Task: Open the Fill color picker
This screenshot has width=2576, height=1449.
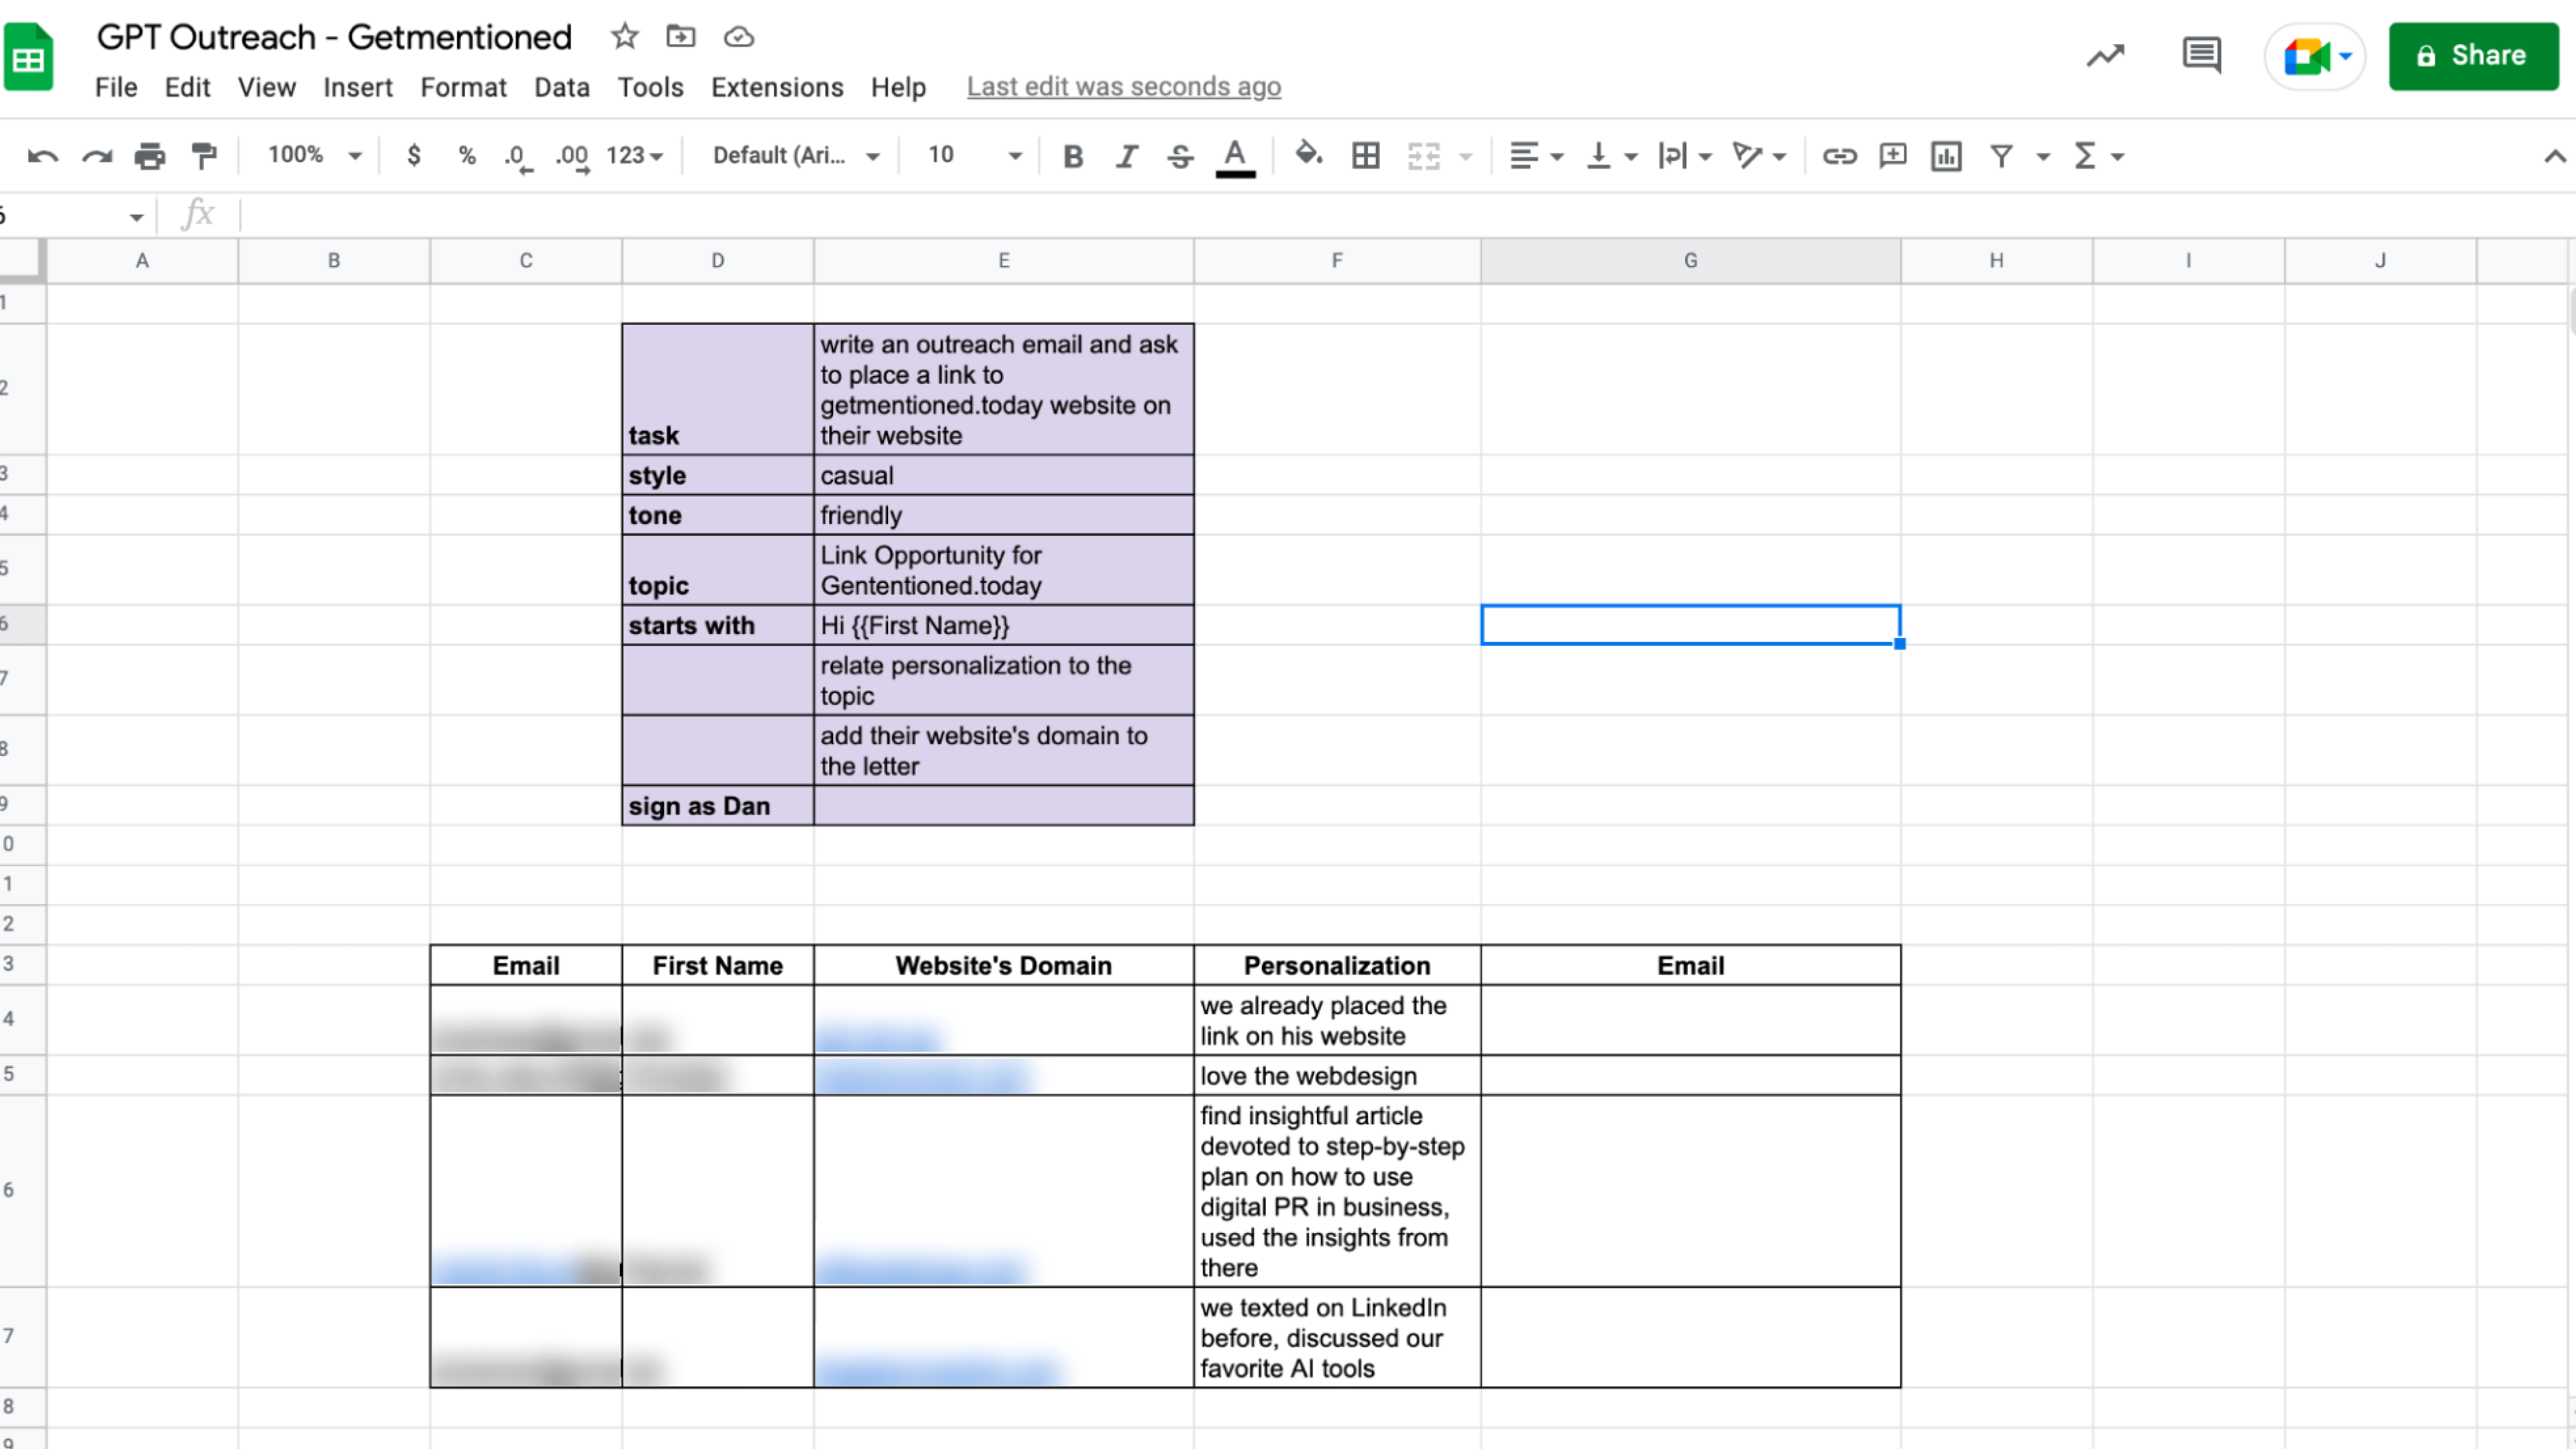Action: pos(1307,155)
